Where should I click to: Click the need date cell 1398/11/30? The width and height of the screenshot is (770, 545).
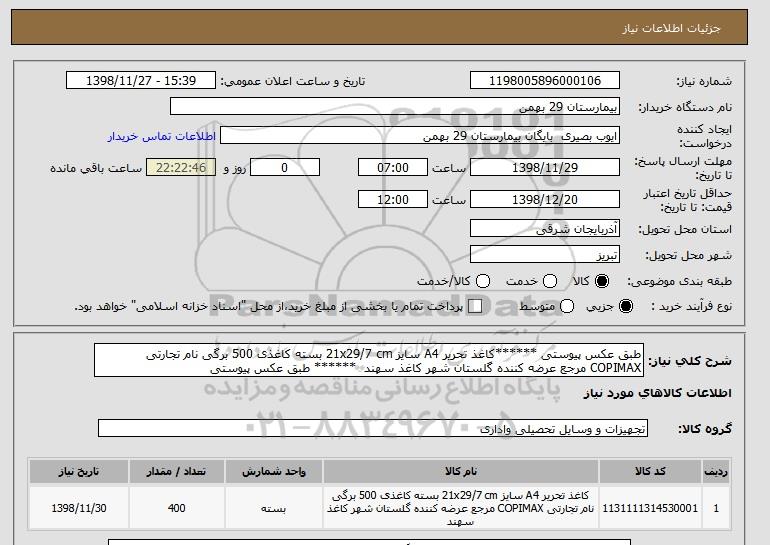79,508
